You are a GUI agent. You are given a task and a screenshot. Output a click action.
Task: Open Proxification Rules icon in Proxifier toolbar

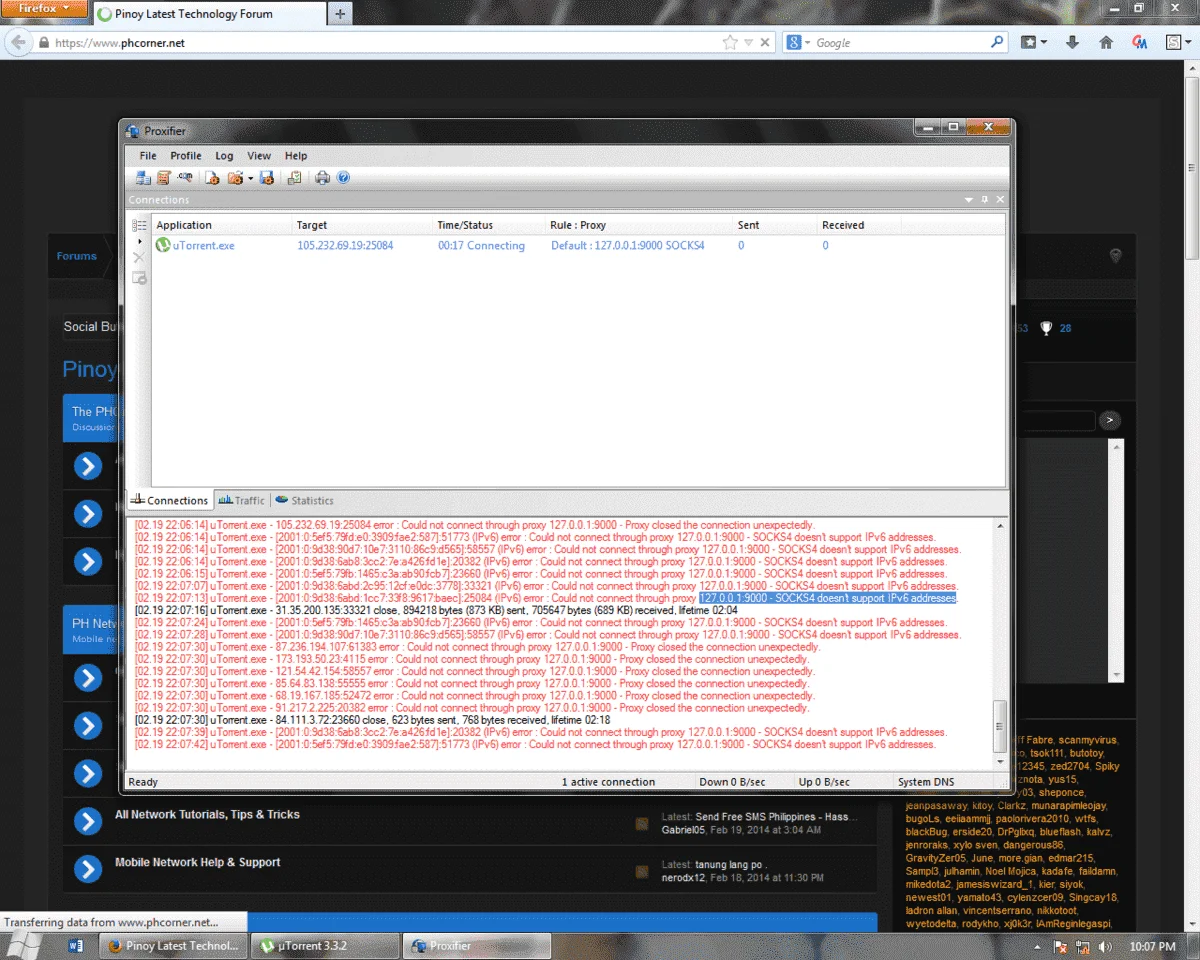point(163,178)
